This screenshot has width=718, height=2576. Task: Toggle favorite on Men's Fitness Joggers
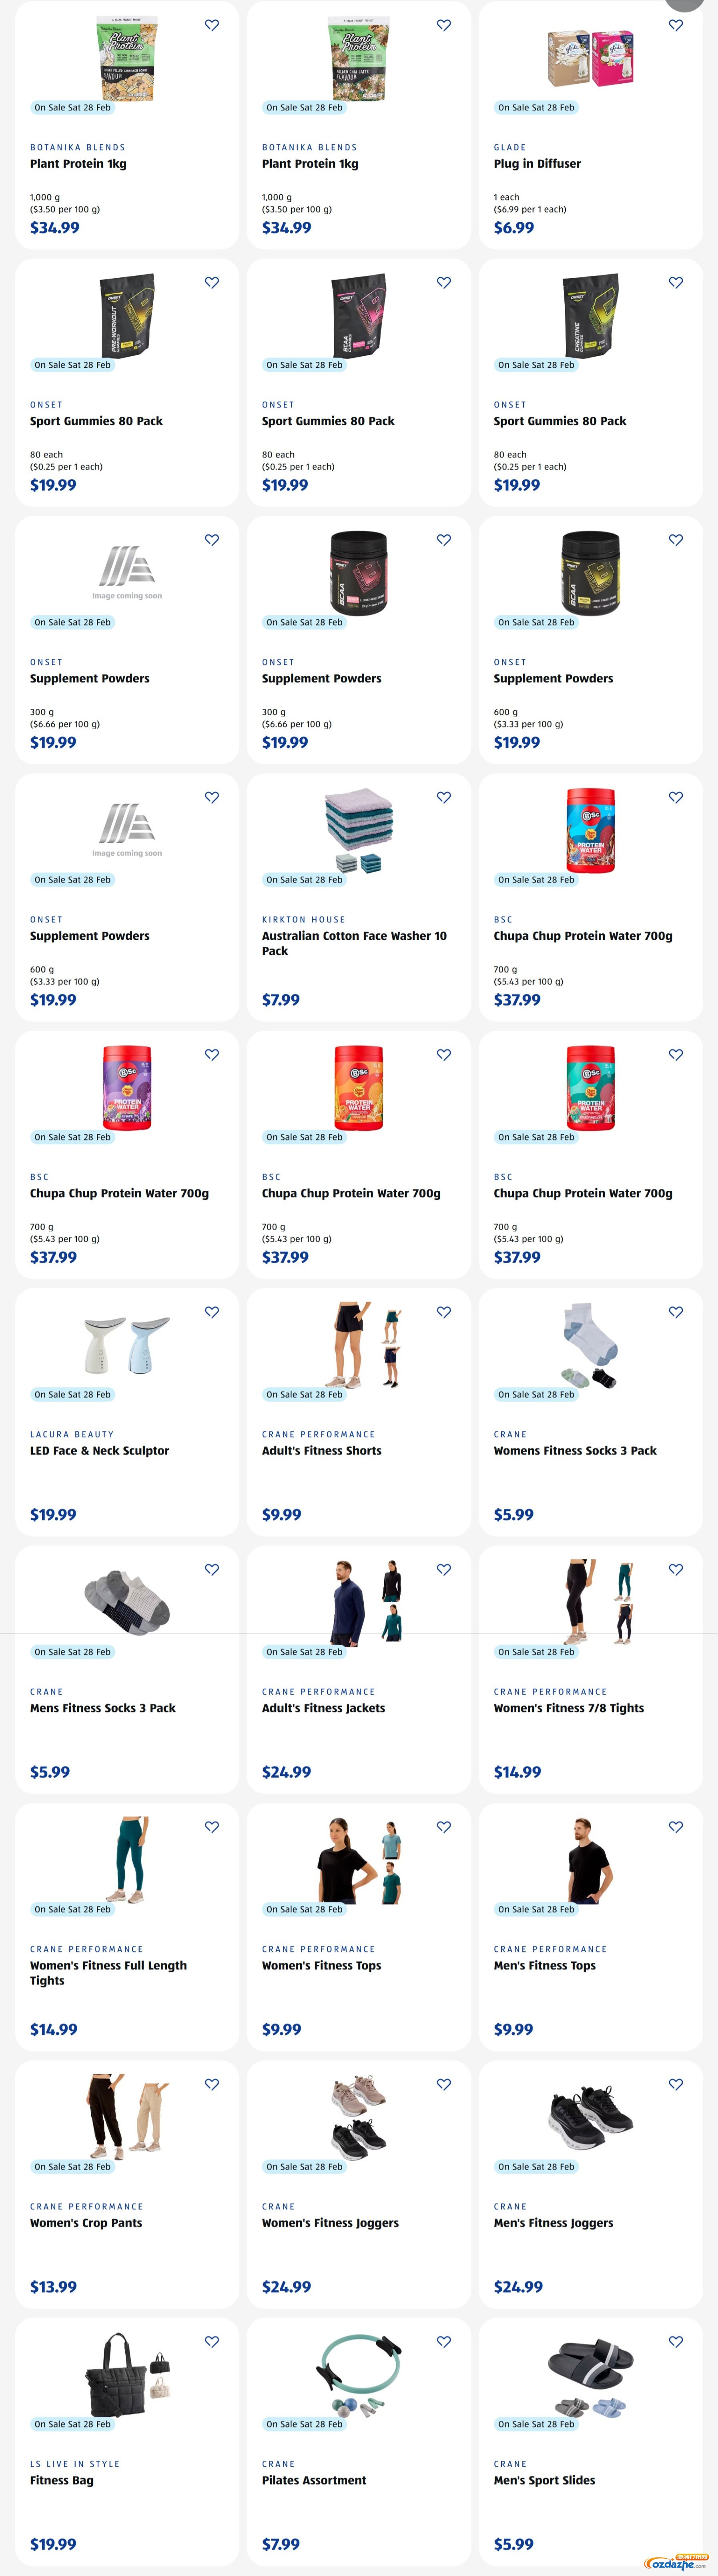pos(676,2084)
